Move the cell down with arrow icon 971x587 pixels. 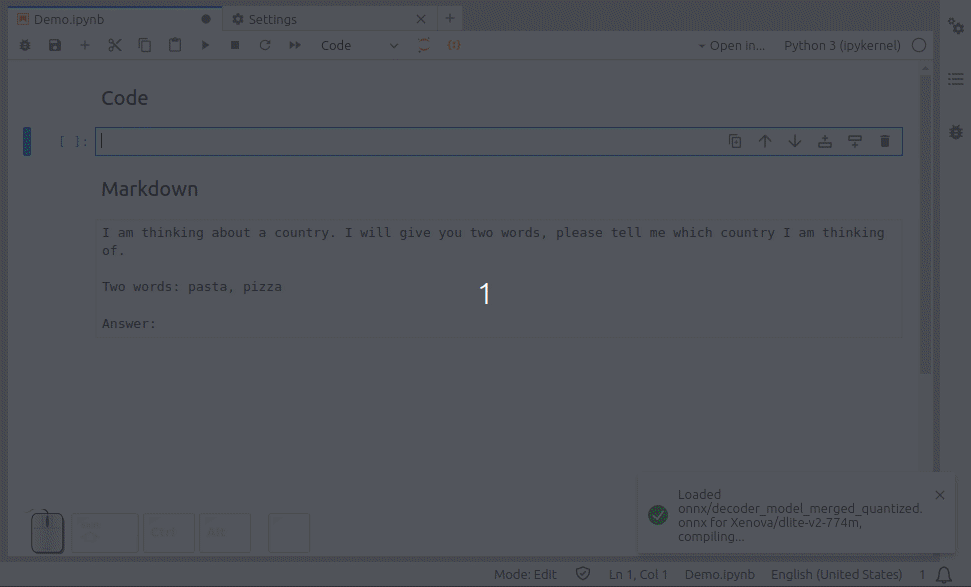point(795,141)
